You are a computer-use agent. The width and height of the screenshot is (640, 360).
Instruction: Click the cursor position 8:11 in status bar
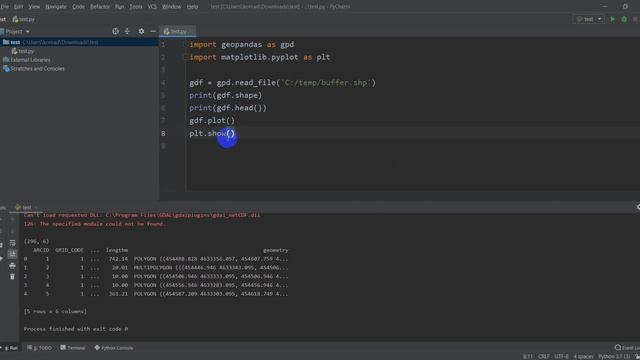click(x=527, y=356)
